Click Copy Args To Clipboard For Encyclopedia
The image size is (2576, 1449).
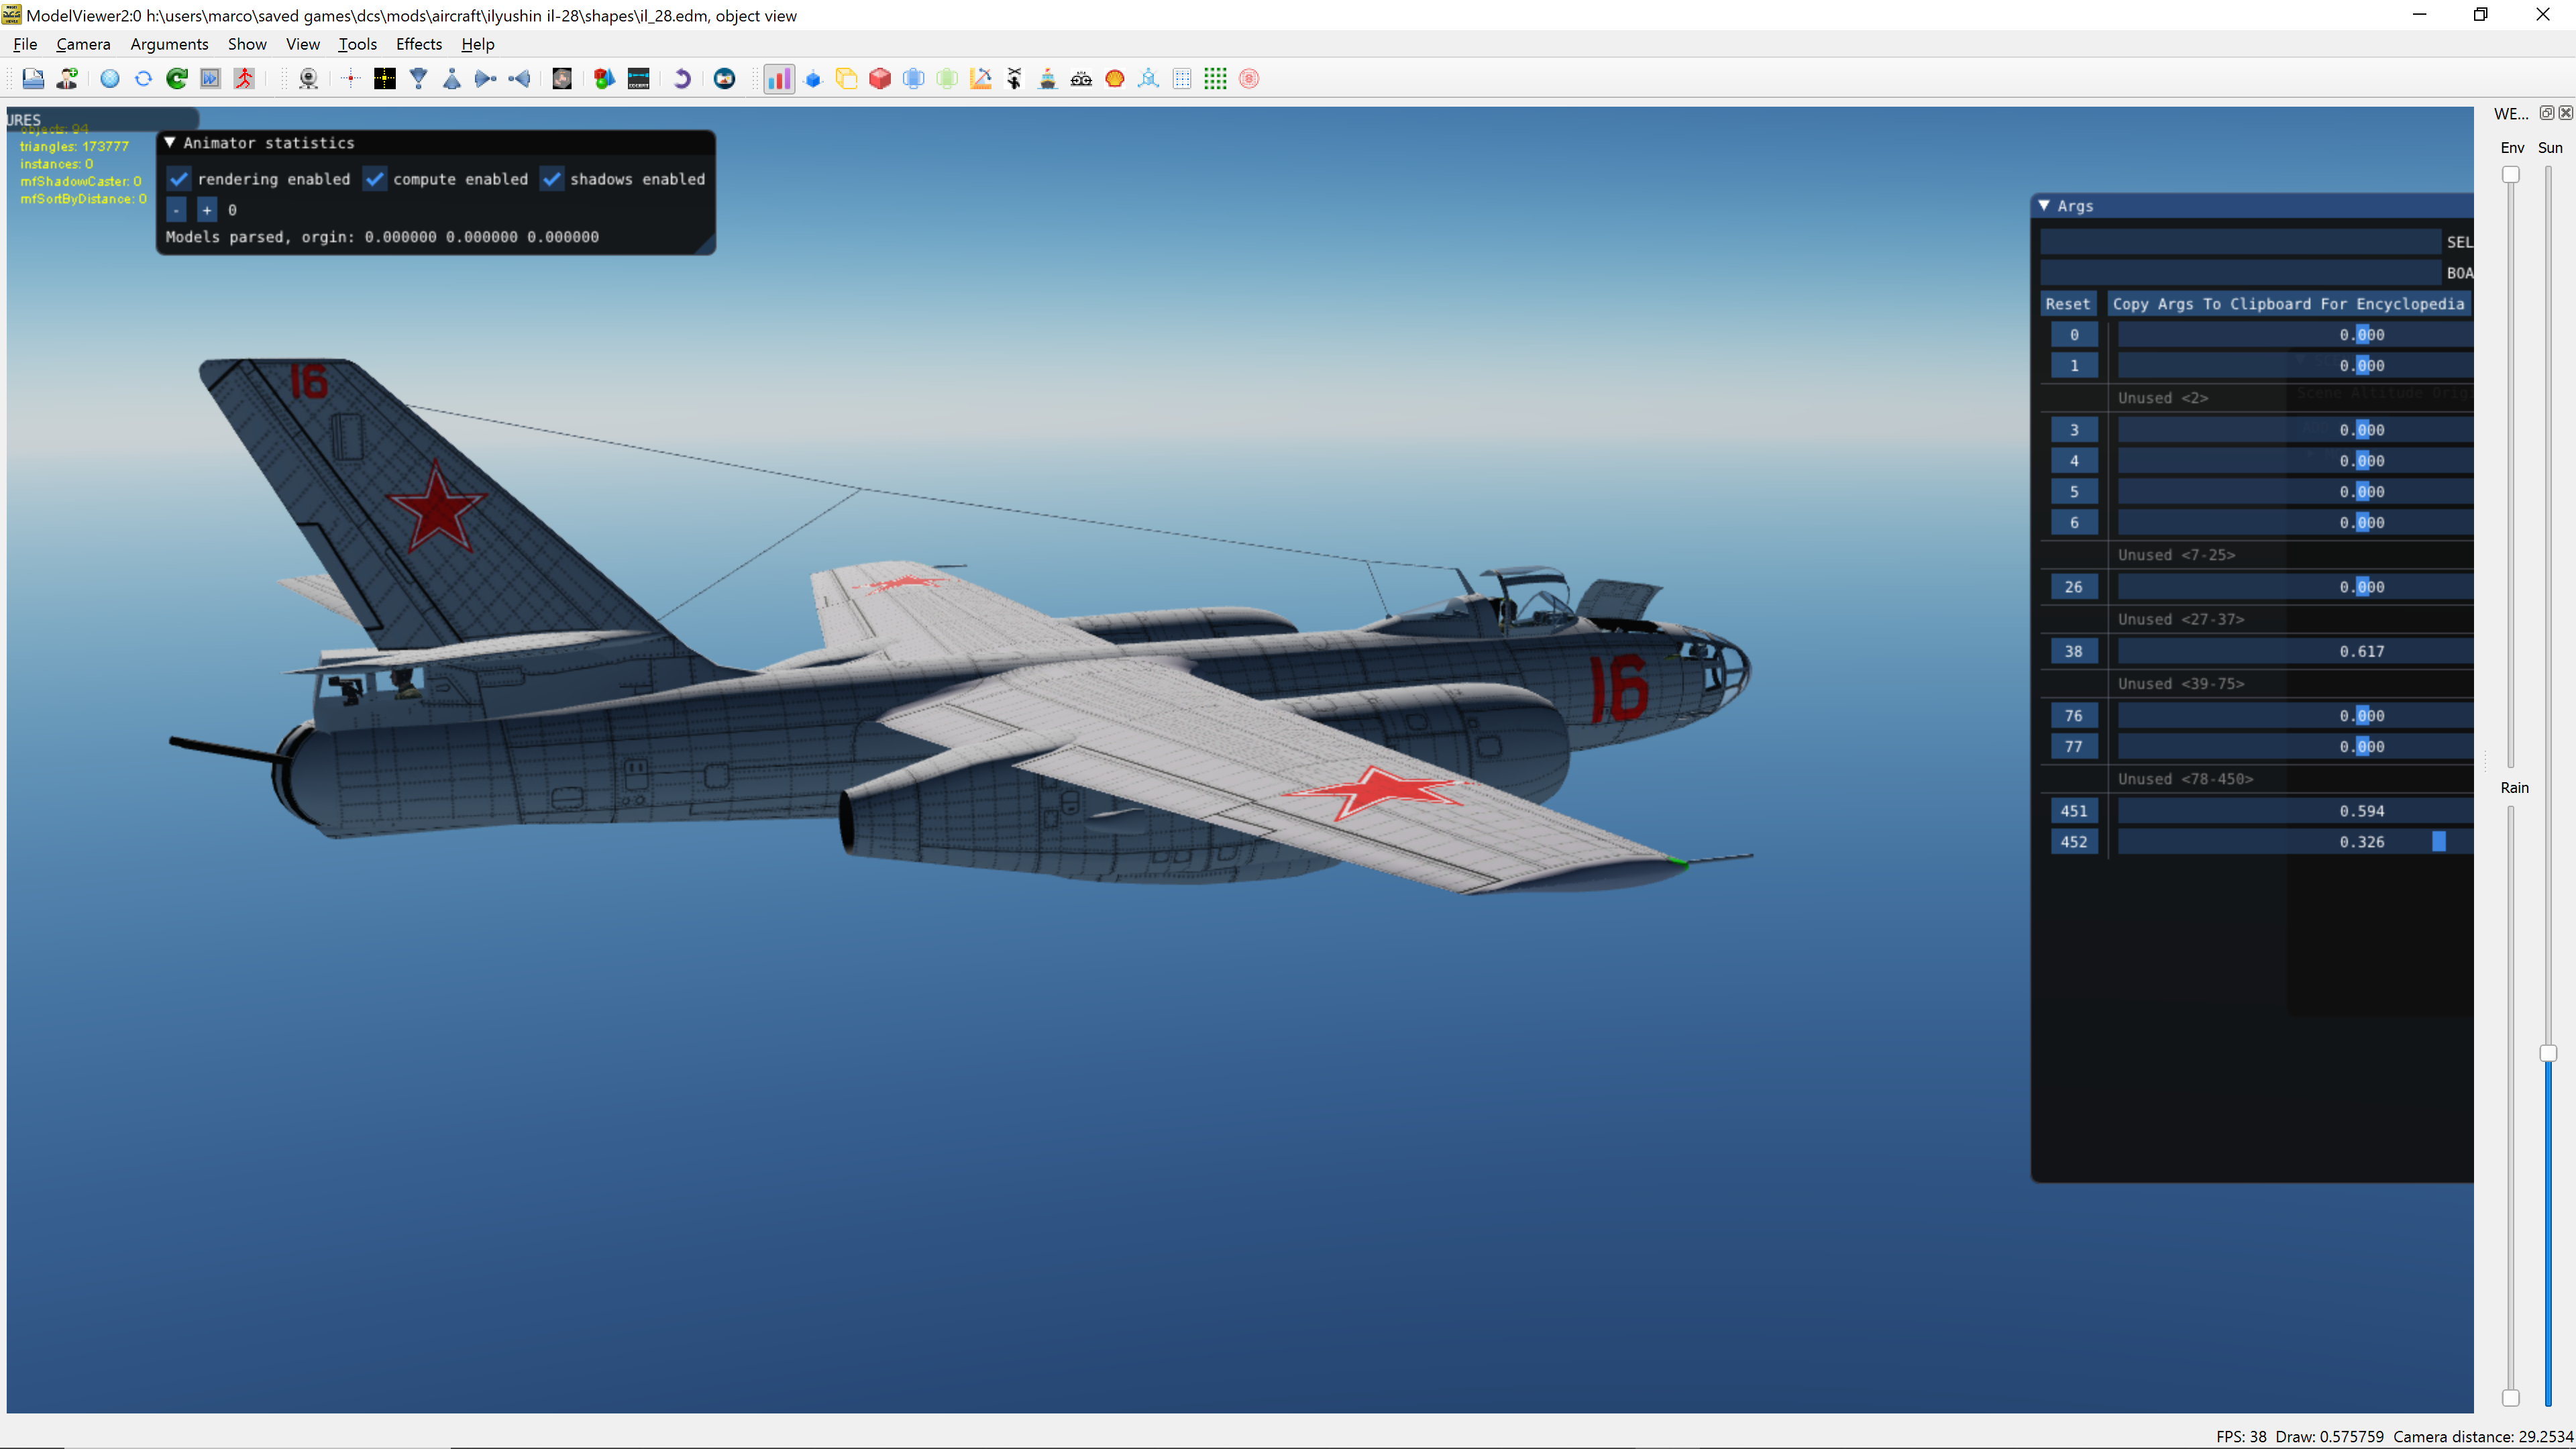(2288, 304)
